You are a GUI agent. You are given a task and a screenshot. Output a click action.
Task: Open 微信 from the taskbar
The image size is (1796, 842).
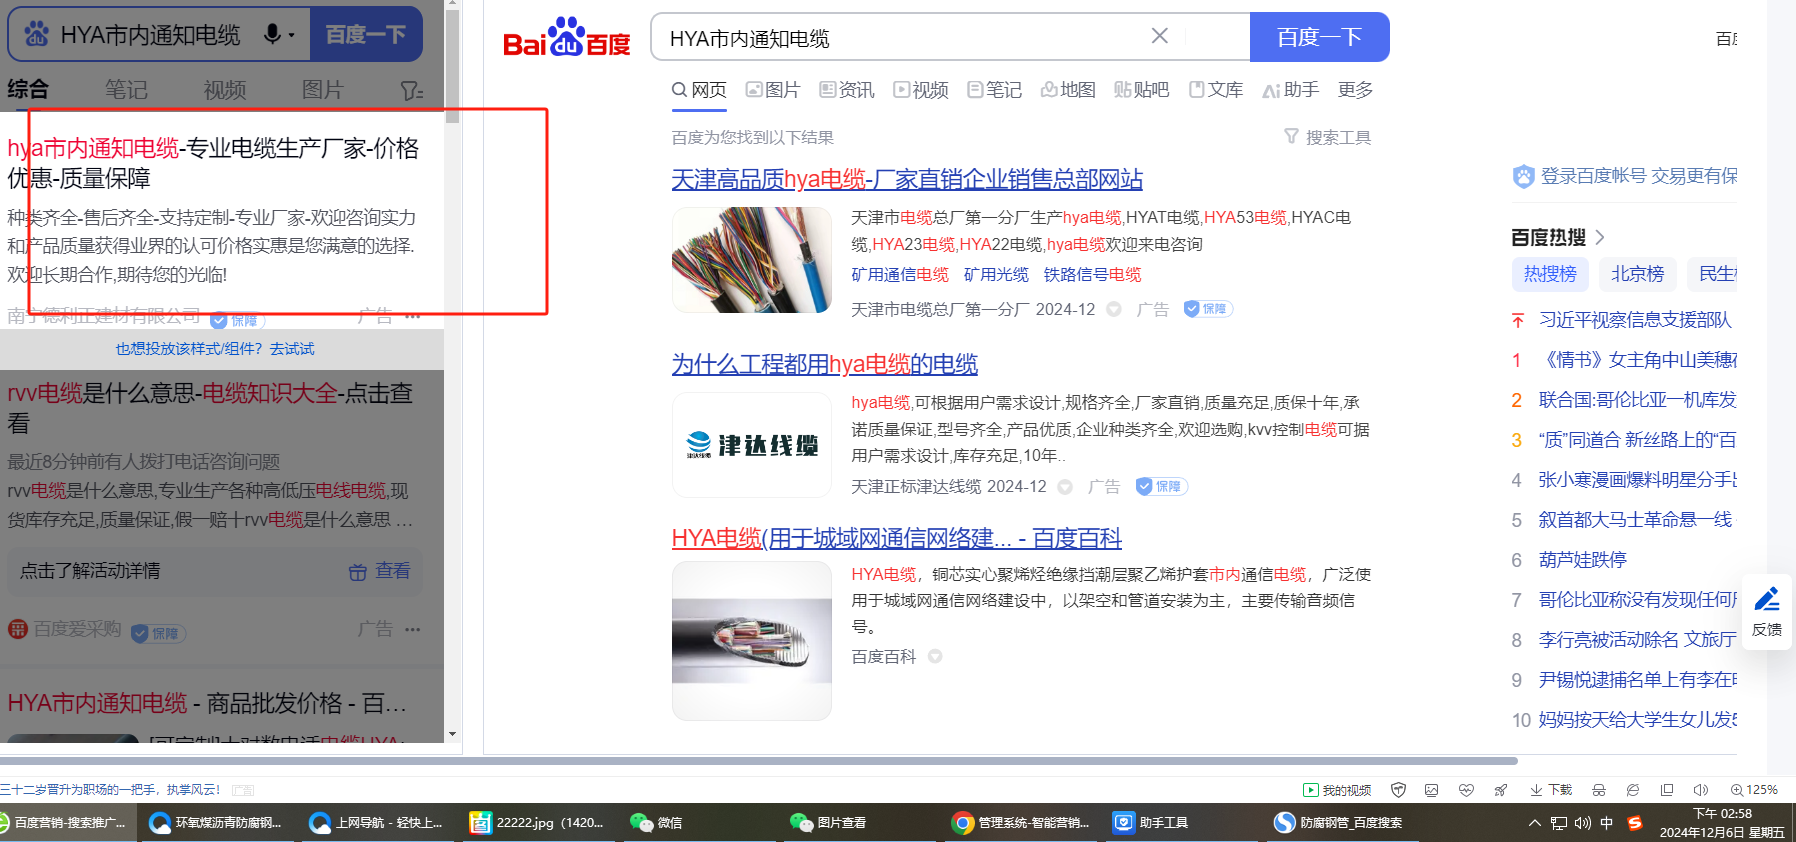(x=656, y=823)
